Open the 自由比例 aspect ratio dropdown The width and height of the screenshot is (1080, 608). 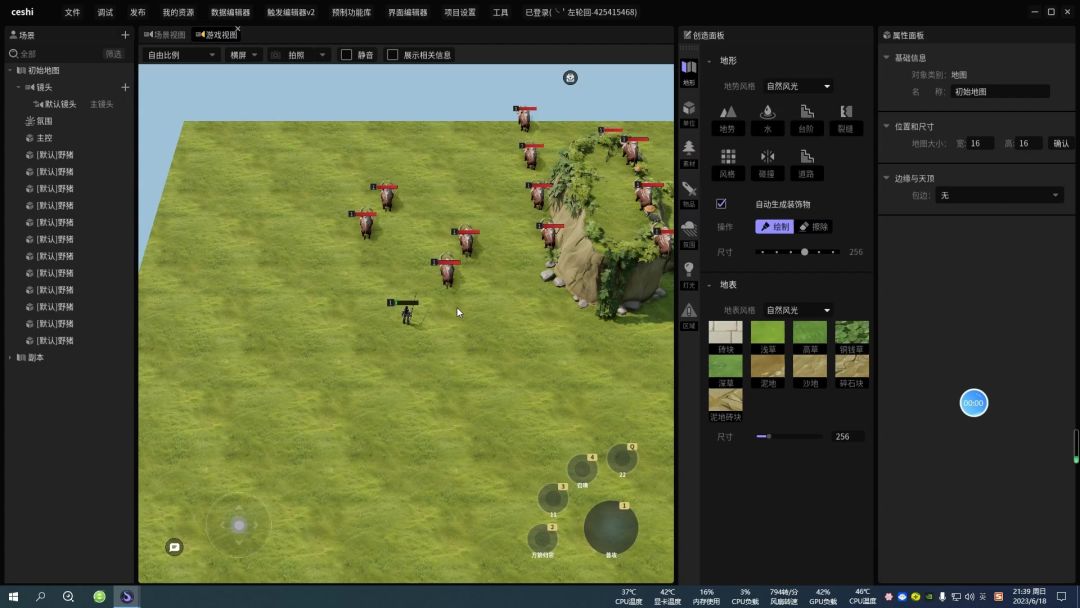coord(181,54)
